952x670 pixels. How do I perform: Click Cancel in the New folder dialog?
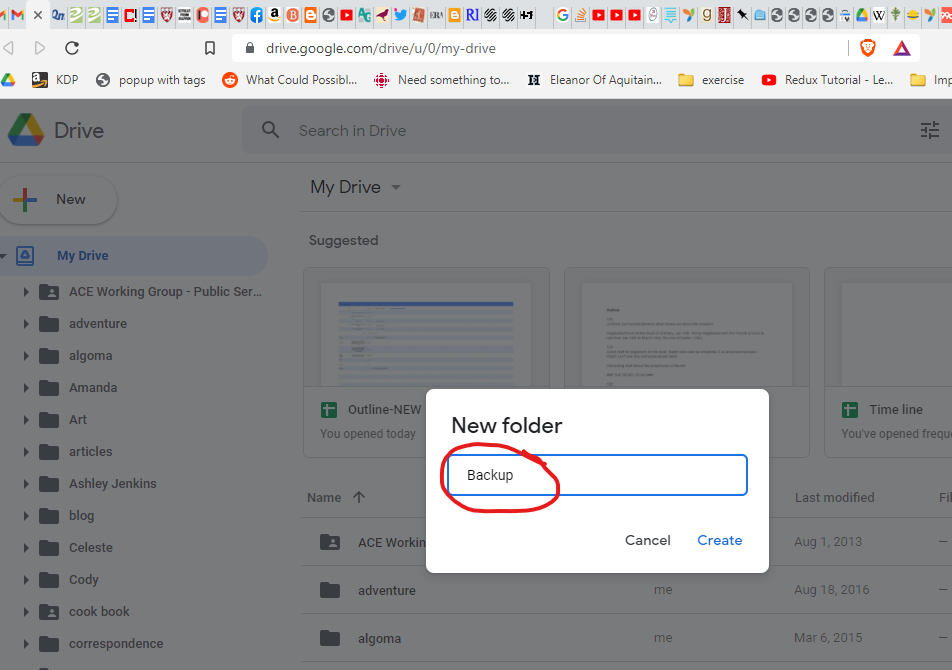coord(647,540)
